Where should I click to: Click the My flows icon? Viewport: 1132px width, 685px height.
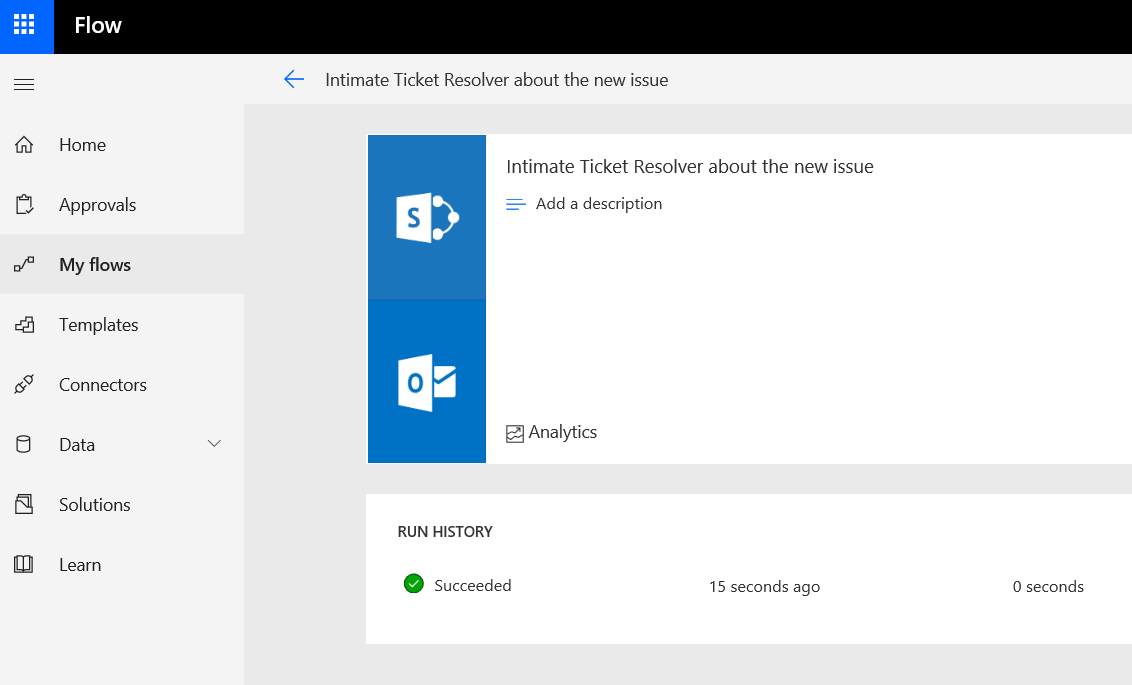coord(24,265)
